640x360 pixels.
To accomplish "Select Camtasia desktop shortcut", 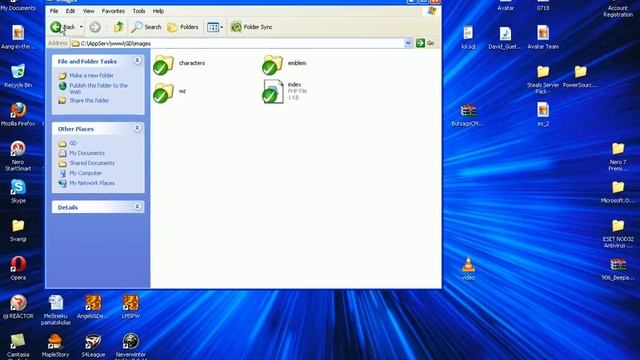I will pos(18,346).
